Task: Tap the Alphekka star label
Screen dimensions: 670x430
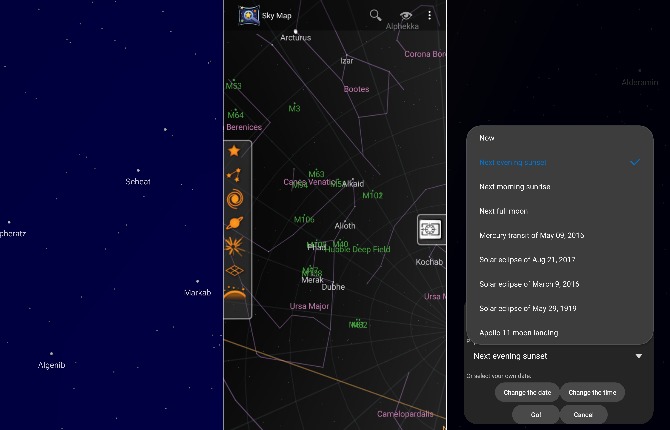Action: click(402, 27)
